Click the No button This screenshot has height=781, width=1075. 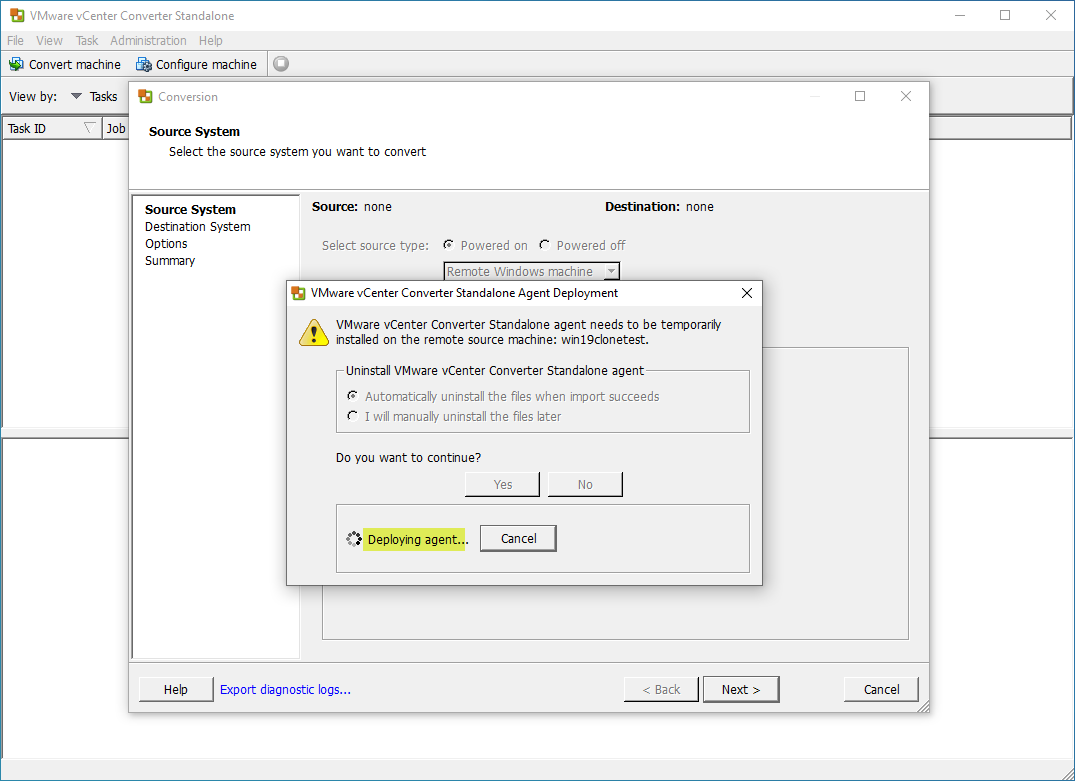tap(585, 484)
